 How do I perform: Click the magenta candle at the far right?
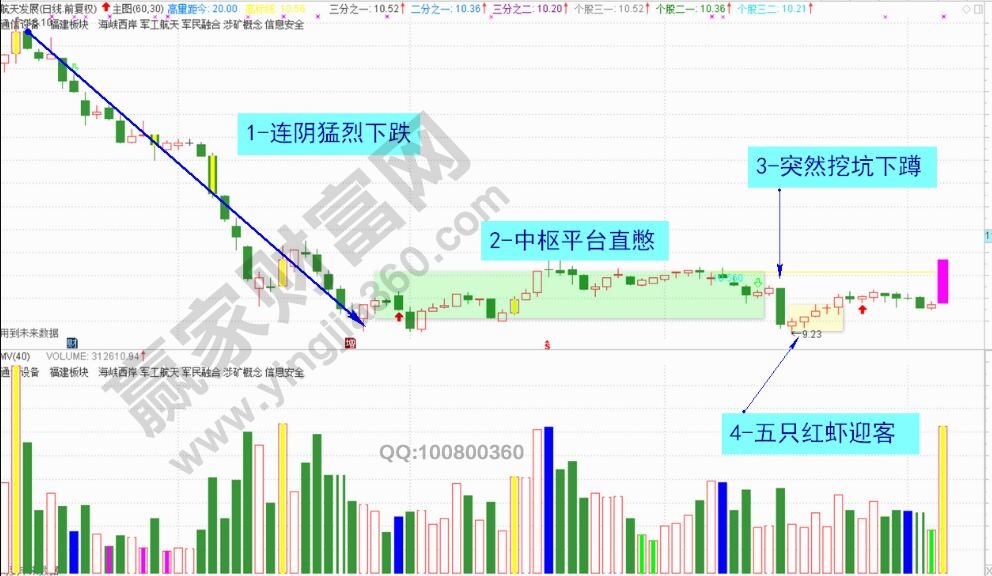(942, 281)
